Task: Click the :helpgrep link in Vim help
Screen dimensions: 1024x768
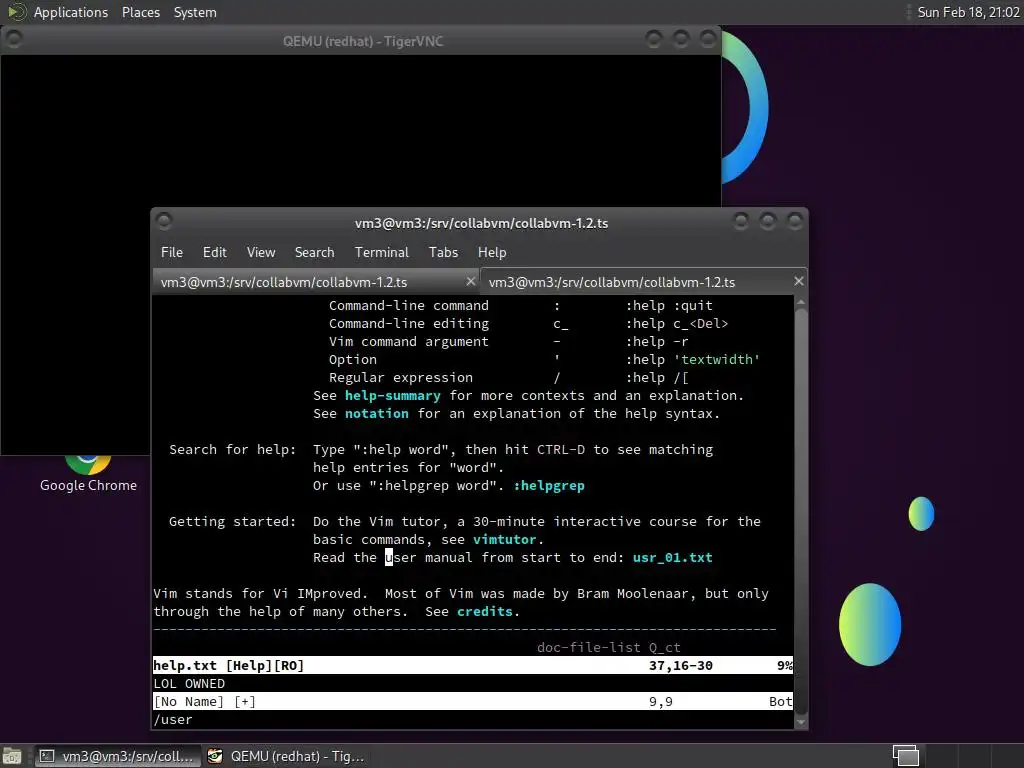Action: pos(549,486)
